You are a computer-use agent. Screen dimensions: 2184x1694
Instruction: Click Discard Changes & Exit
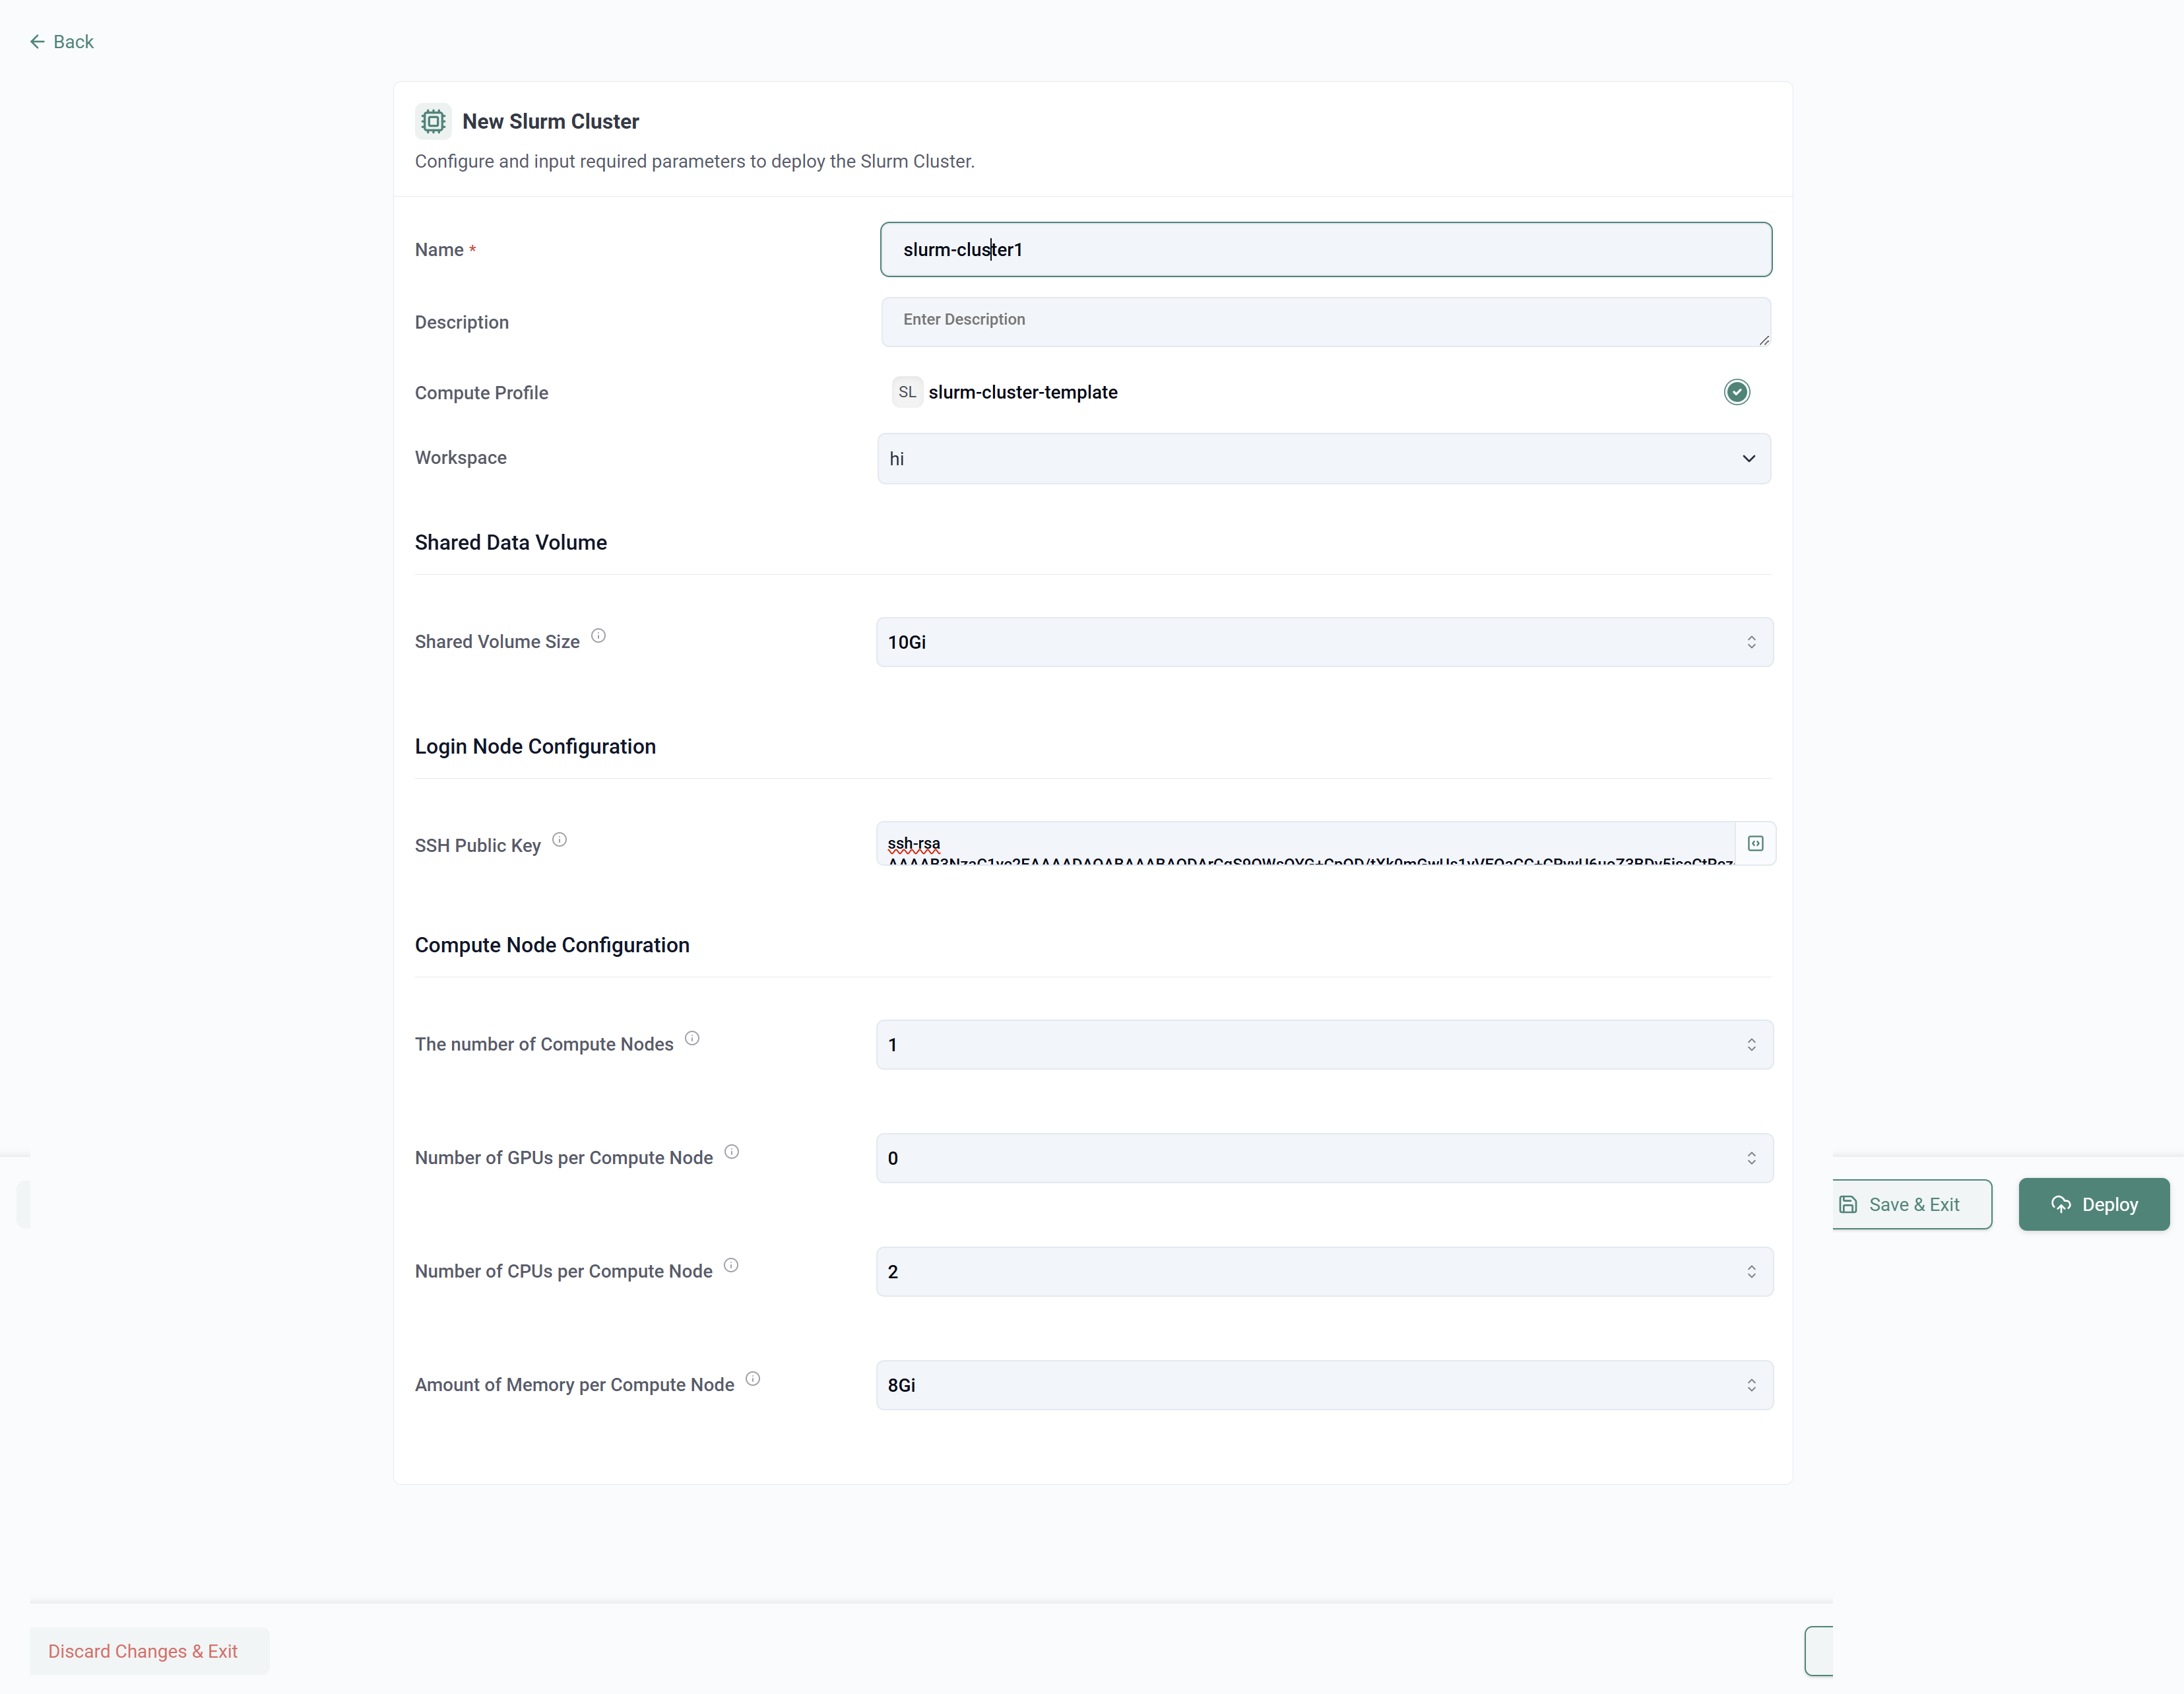(x=144, y=1651)
